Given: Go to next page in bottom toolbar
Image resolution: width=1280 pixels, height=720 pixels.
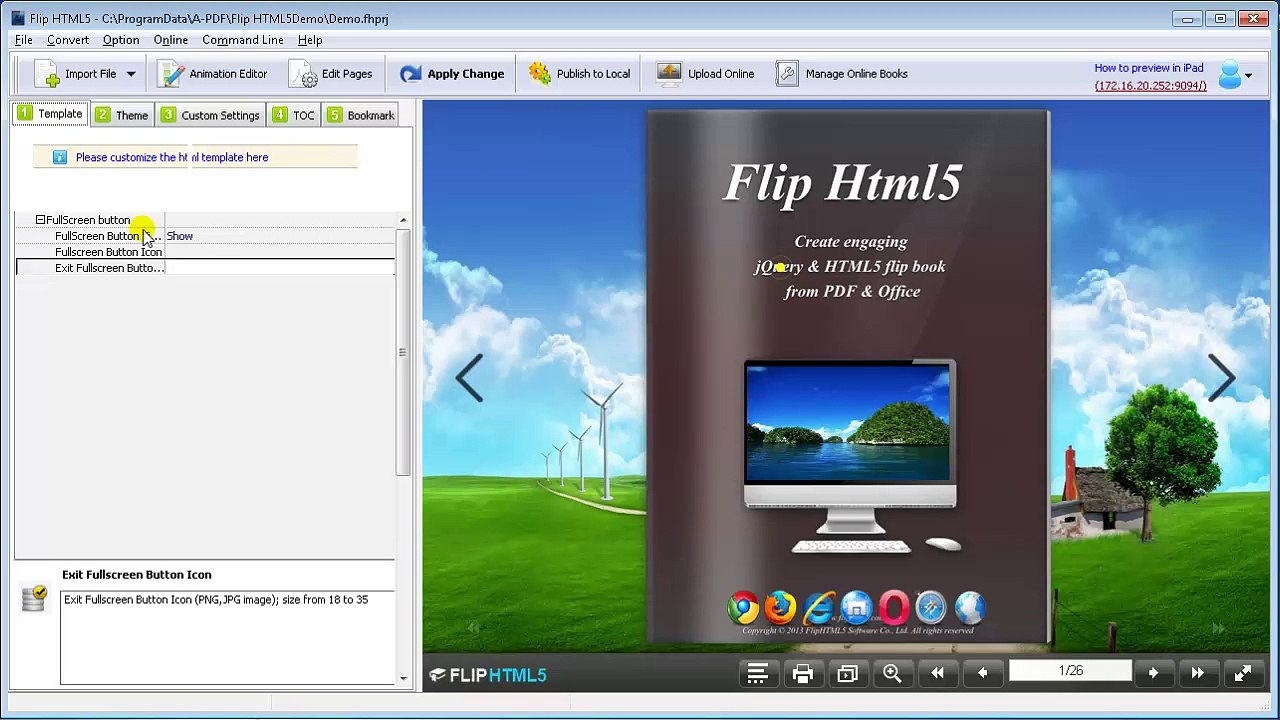Looking at the screenshot, I should pos(1153,674).
